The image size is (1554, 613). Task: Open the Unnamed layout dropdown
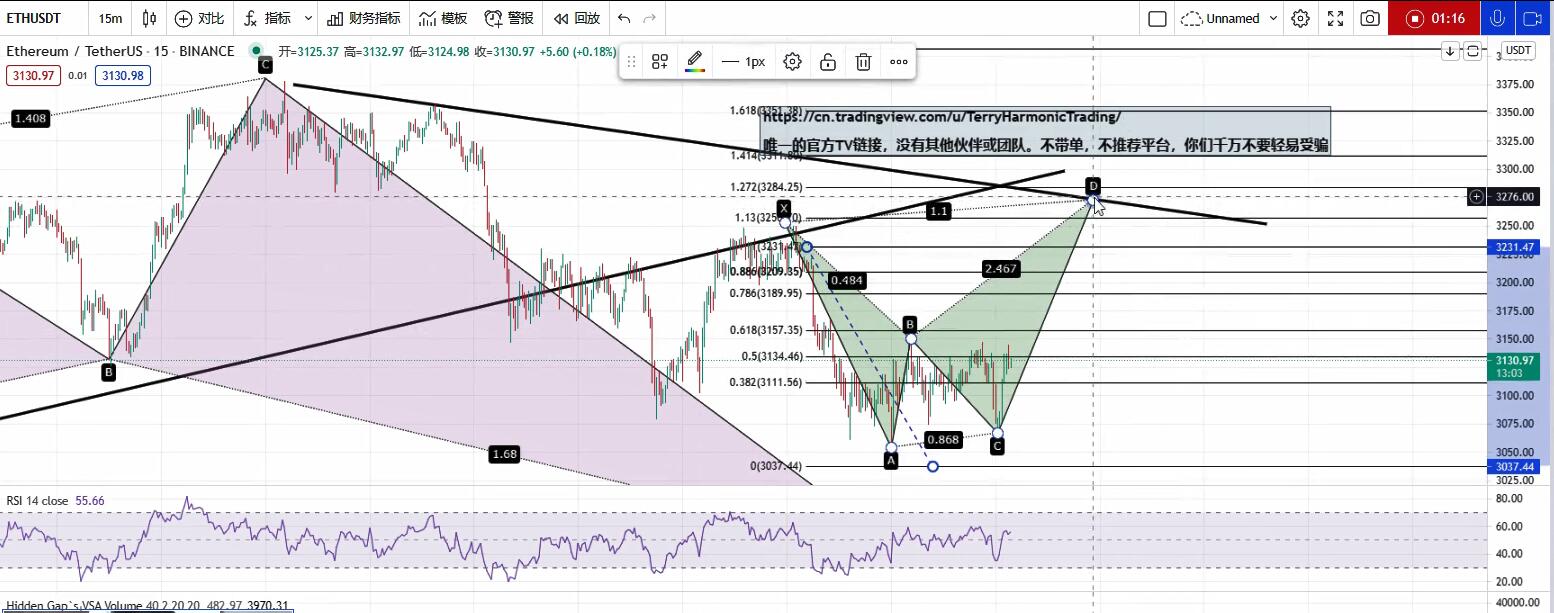pos(1229,18)
